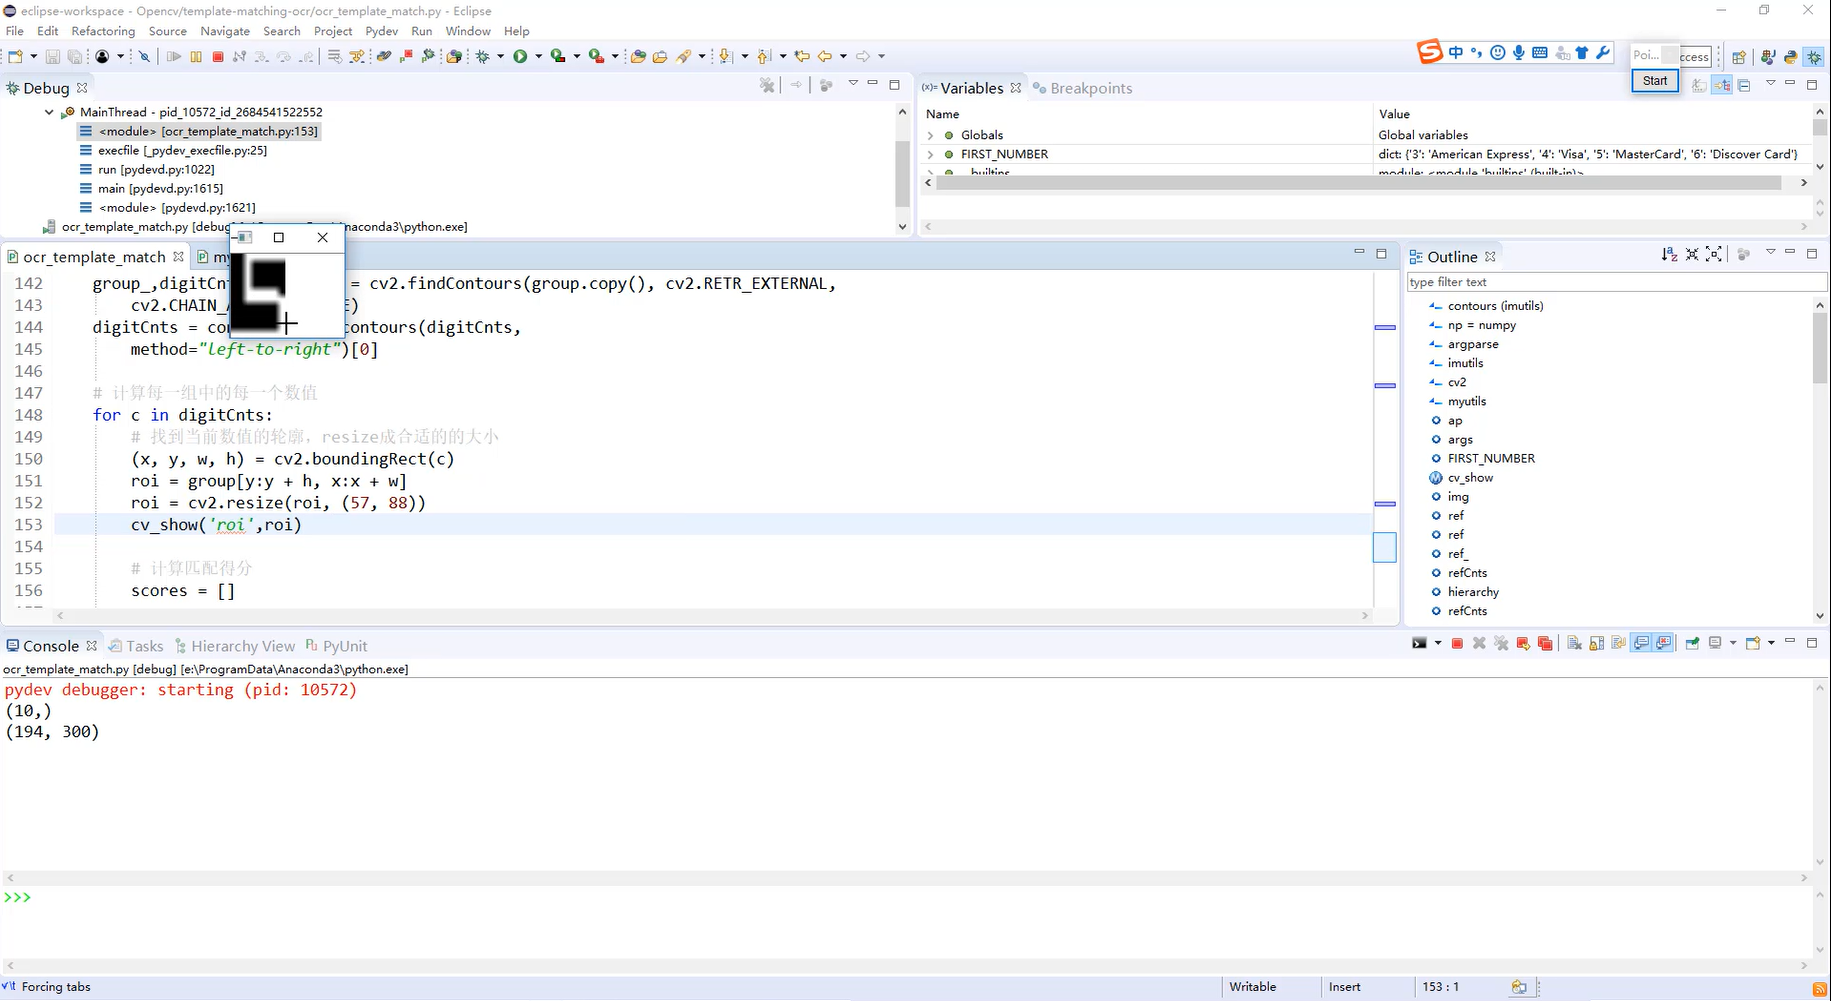The width and height of the screenshot is (1831, 1001).
Task: Expand the FIRST_NUMBER variable row
Action: pyautogui.click(x=931, y=154)
